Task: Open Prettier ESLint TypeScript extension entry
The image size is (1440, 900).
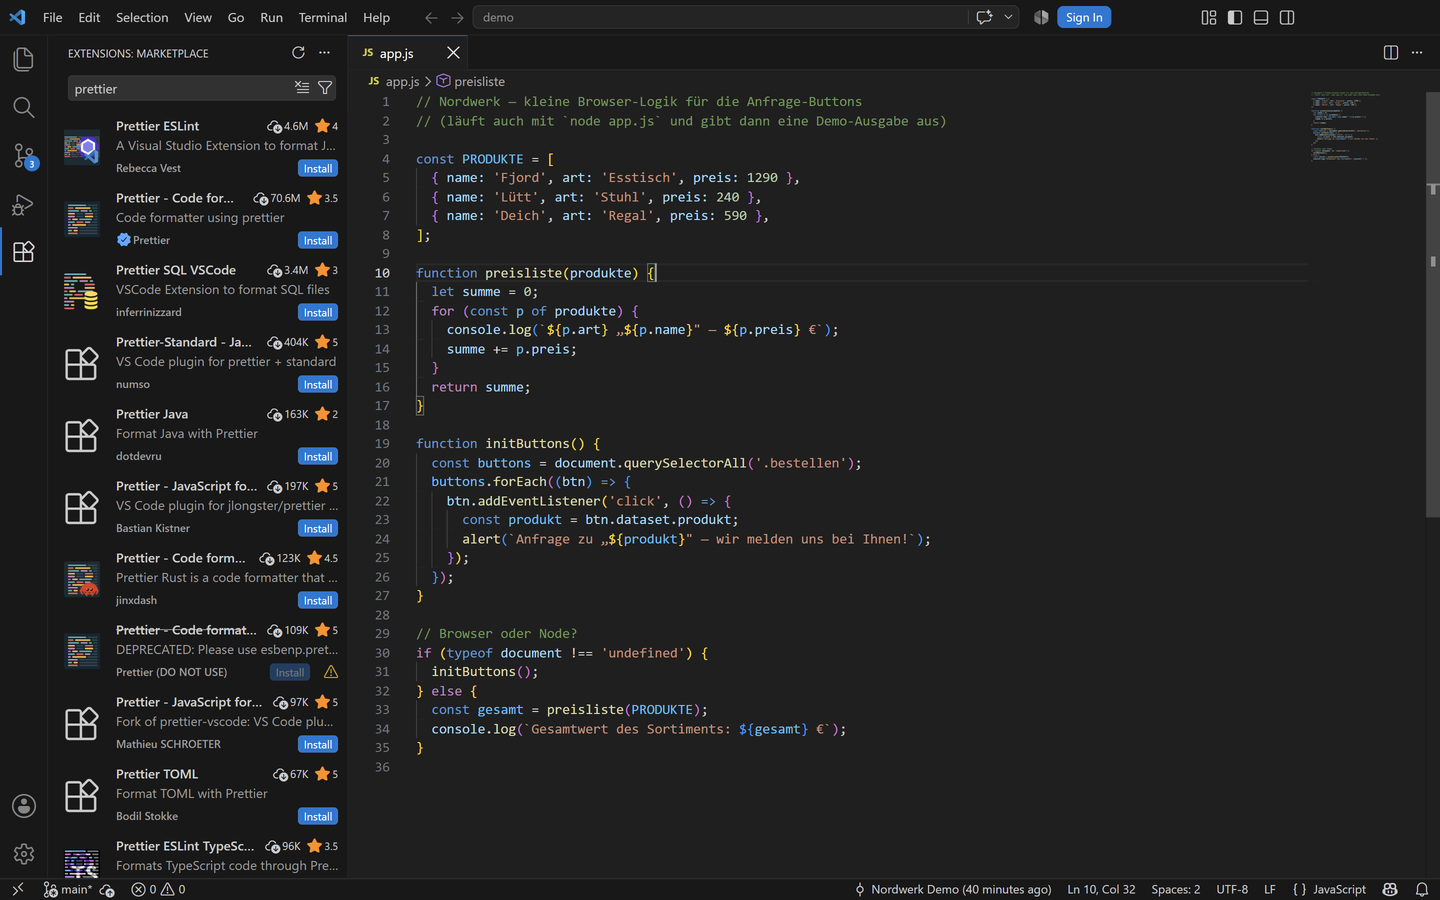Action: pos(198,857)
